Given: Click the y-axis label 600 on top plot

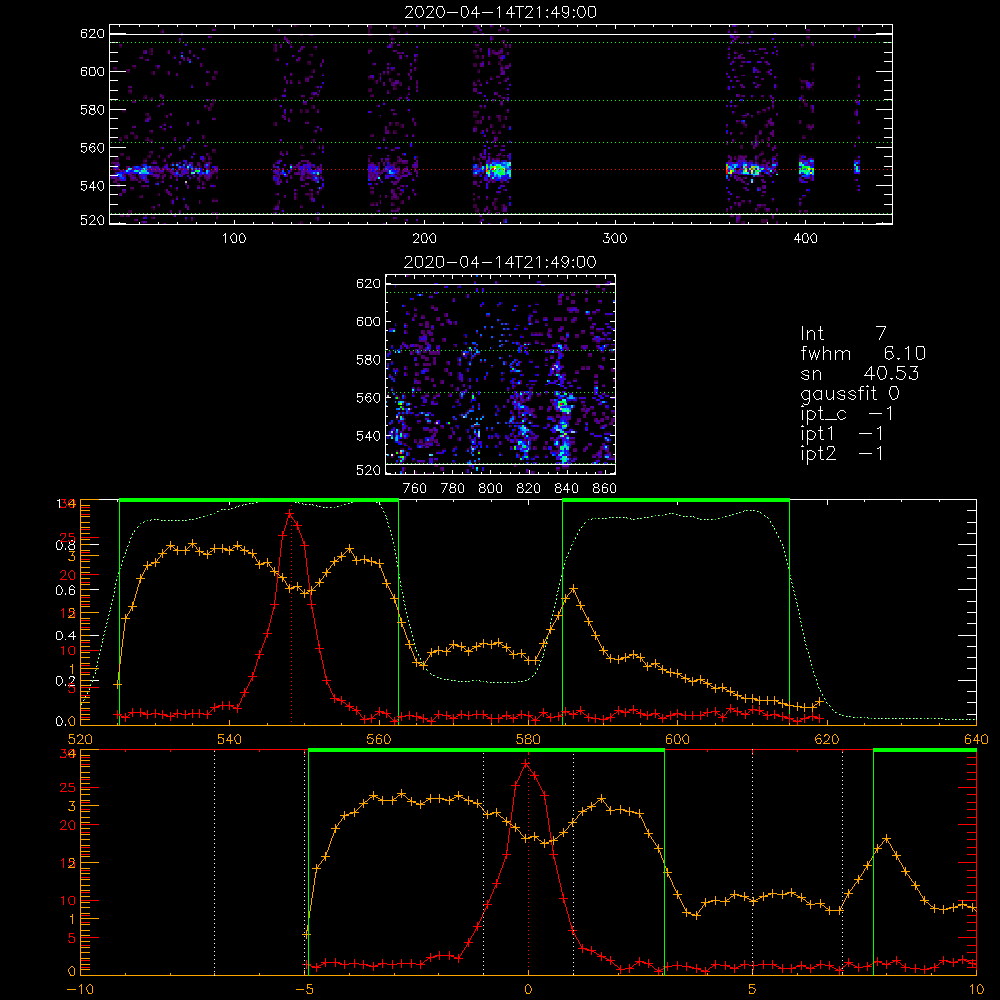Looking at the screenshot, I should [92, 71].
